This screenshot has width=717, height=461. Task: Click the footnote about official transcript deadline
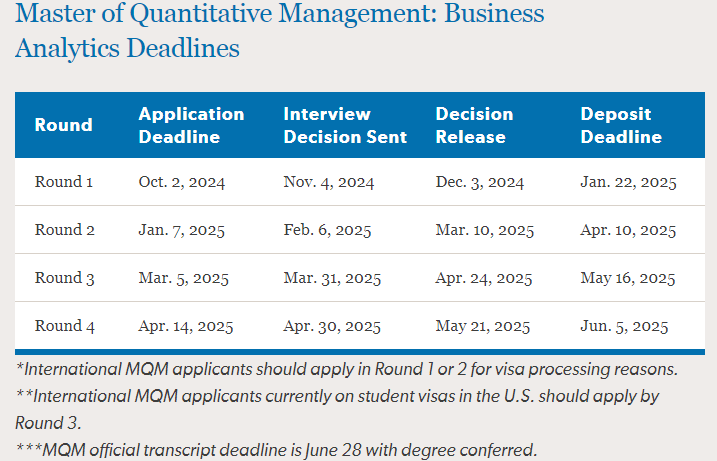pyautogui.click(x=276, y=450)
